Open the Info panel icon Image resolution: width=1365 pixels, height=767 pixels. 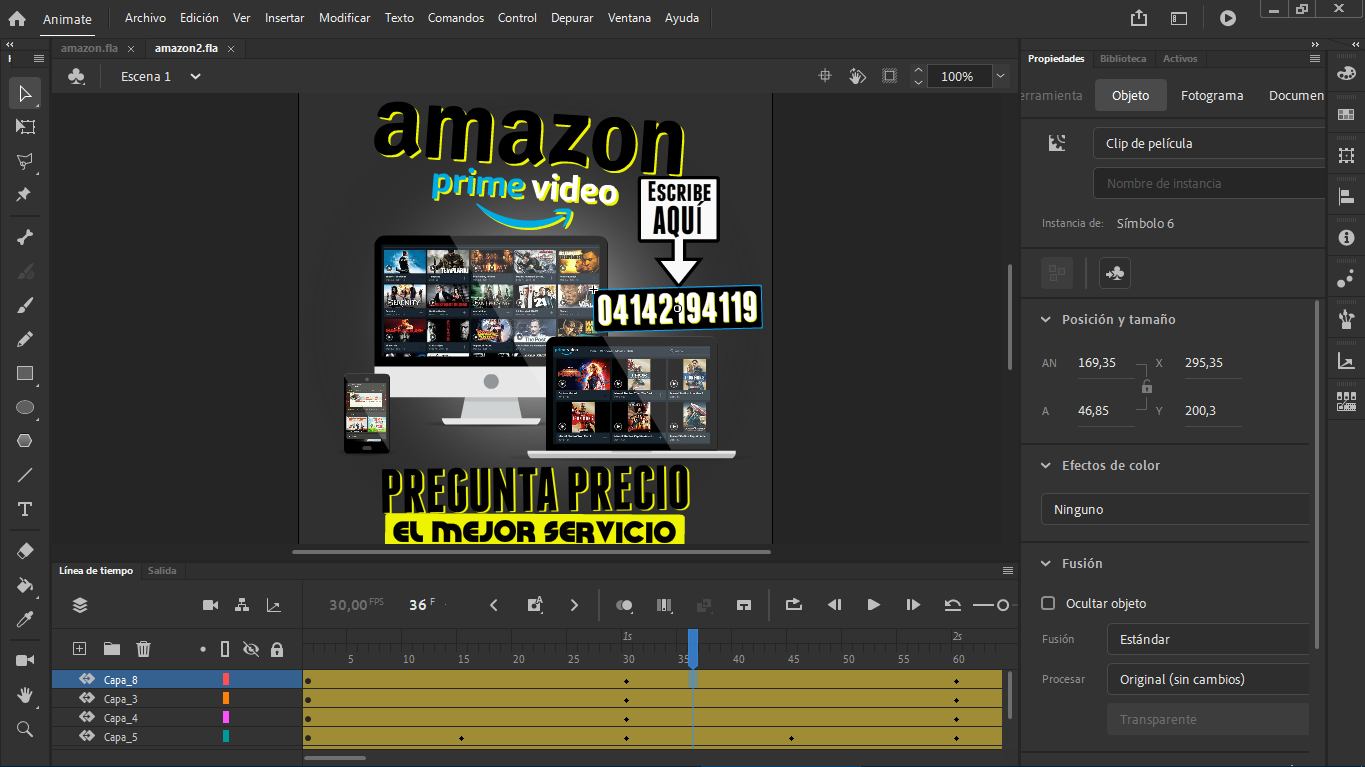(x=1346, y=237)
